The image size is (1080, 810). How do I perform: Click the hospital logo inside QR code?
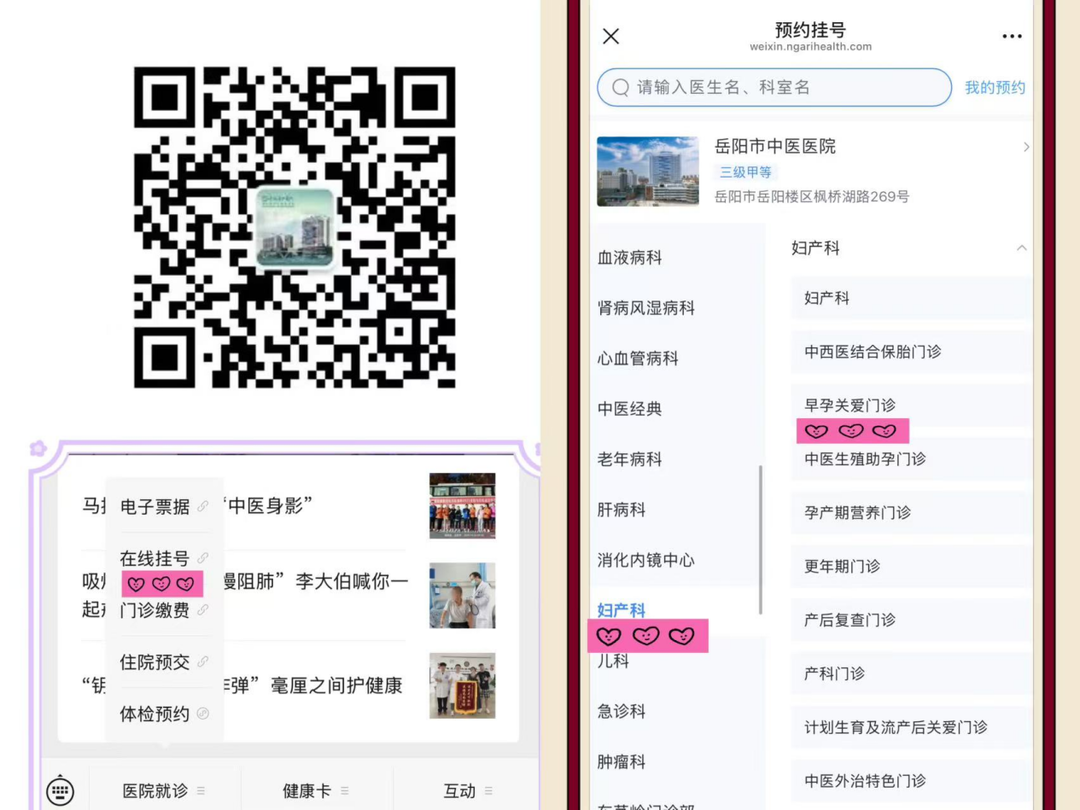click(295, 227)
